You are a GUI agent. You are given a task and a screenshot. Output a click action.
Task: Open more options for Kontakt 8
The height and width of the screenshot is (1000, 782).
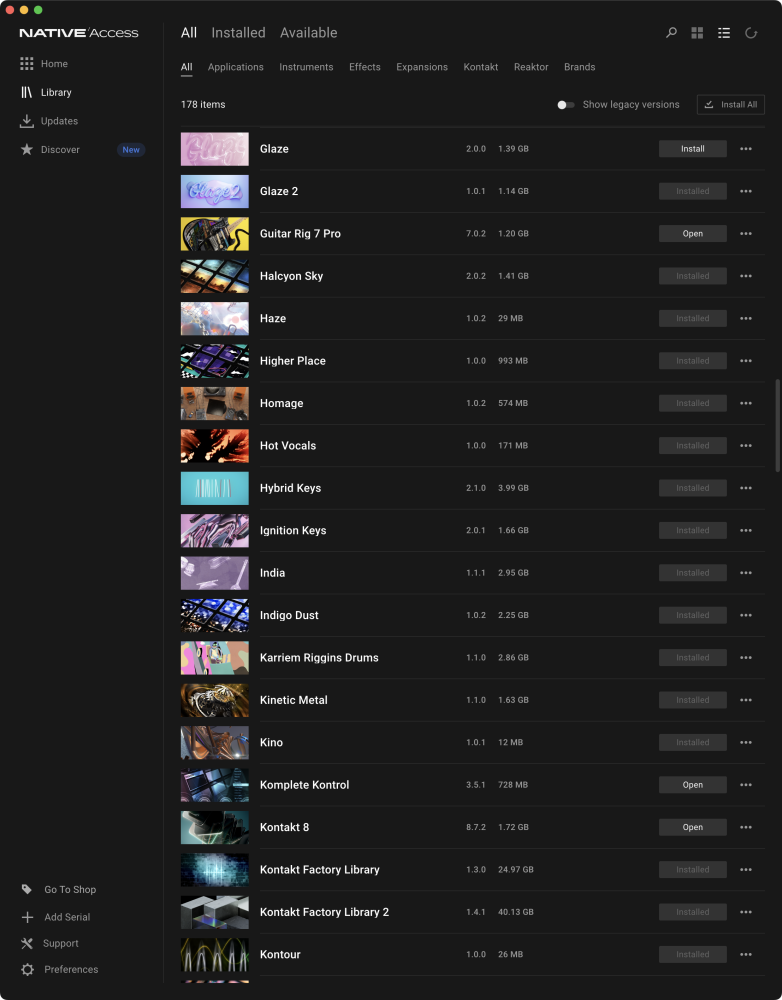pyautogui.click(x=746, y=827)
